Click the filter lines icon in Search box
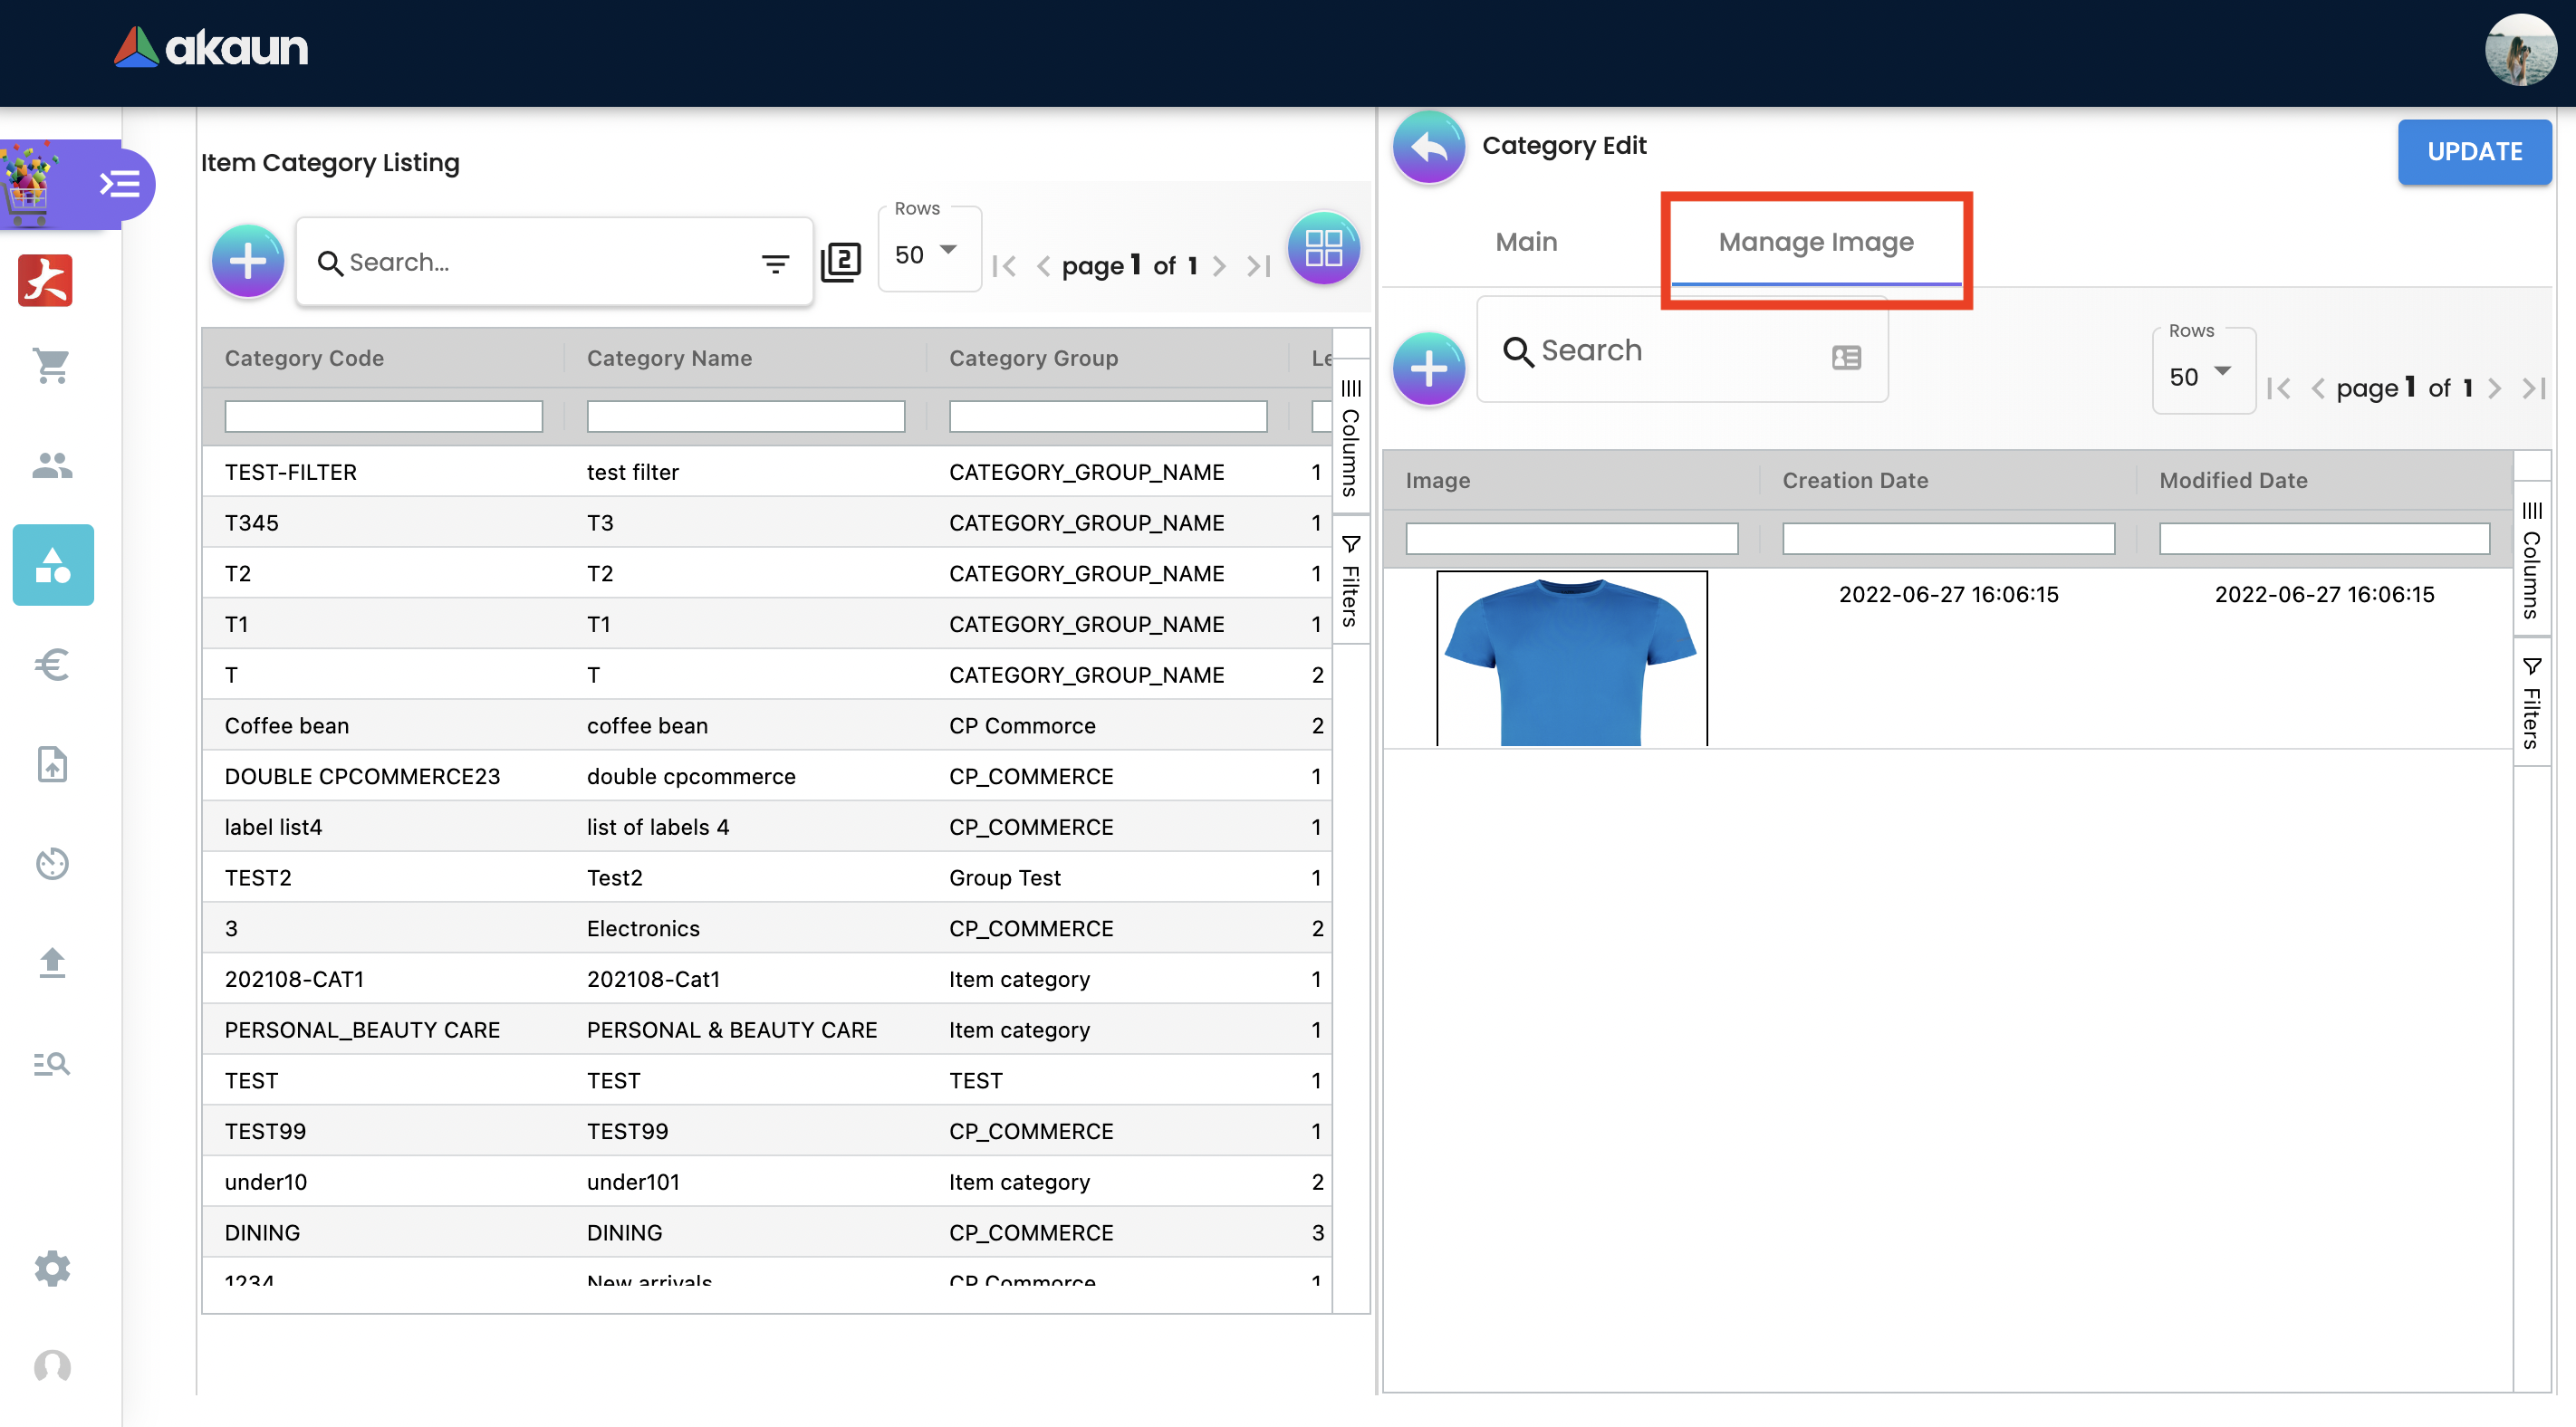The height and width of the screenshot is (1427, 2576). click(775, 263)
